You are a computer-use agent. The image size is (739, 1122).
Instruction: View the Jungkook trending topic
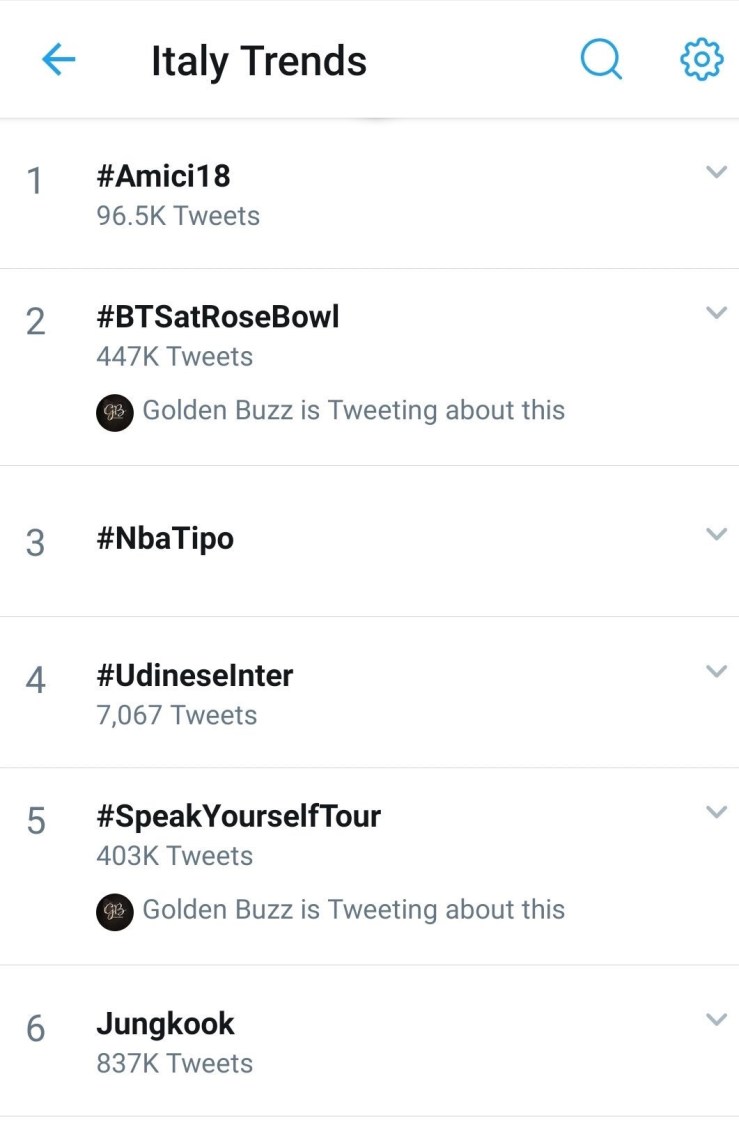pos(165,1024)
